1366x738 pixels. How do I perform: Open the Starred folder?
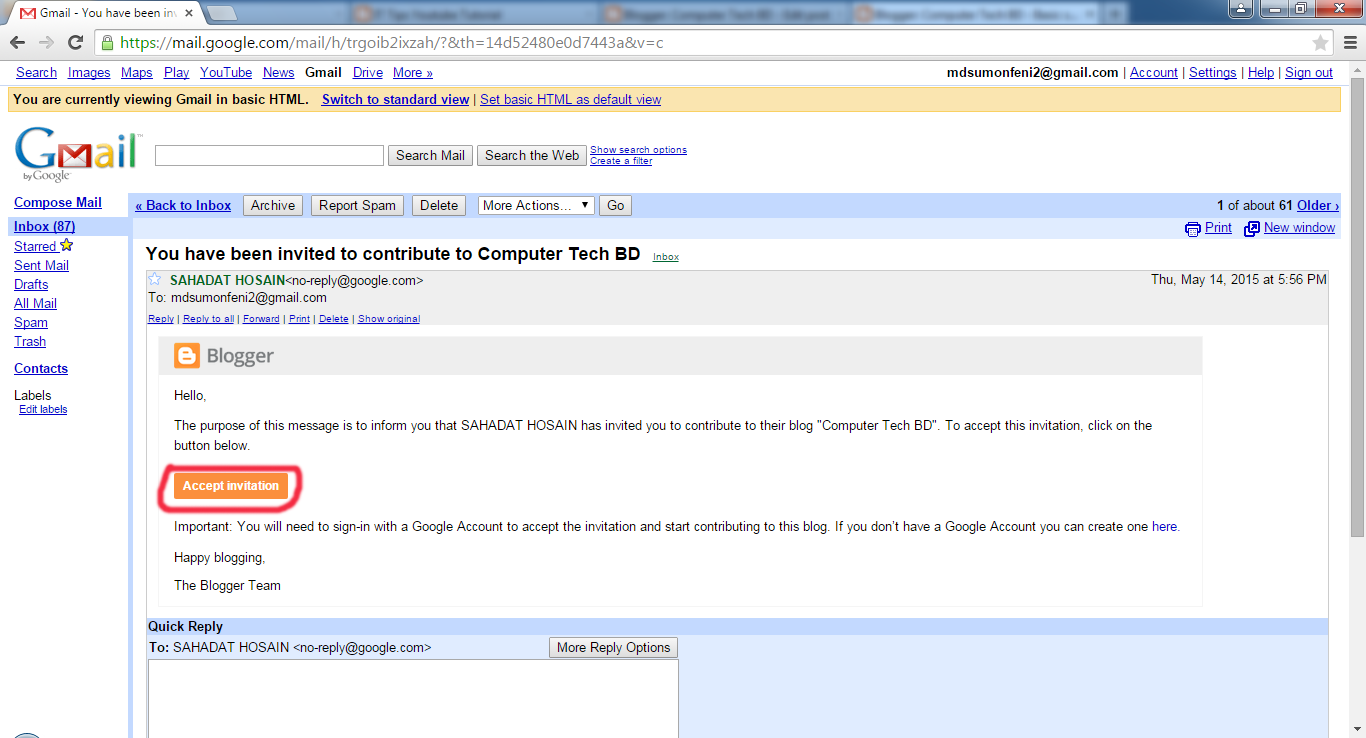tap(35, 246)
